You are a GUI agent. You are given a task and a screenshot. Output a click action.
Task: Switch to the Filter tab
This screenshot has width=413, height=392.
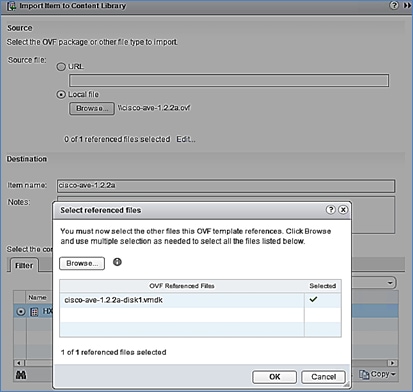pyautogui.click(x=24, y=266)
